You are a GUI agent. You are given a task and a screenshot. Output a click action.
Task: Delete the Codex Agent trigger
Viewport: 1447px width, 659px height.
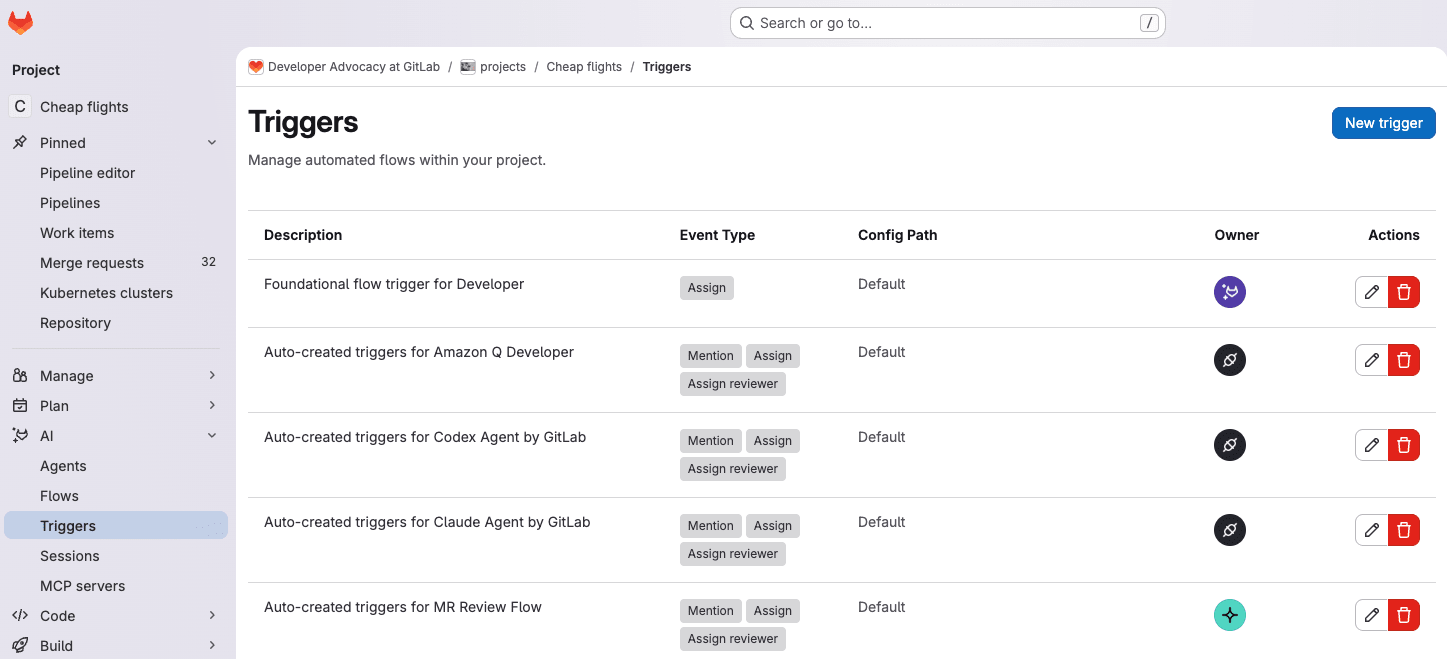[x=1404, y=445]
